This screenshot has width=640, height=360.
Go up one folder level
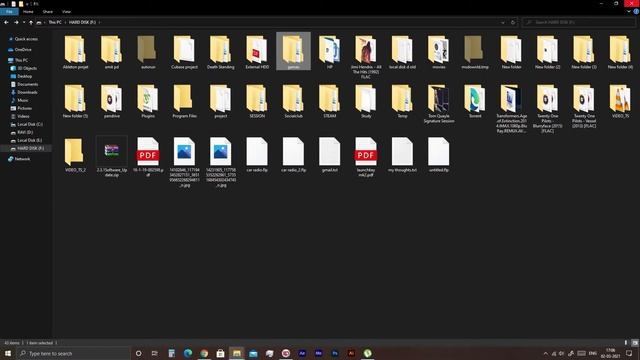tap(31, 22)
